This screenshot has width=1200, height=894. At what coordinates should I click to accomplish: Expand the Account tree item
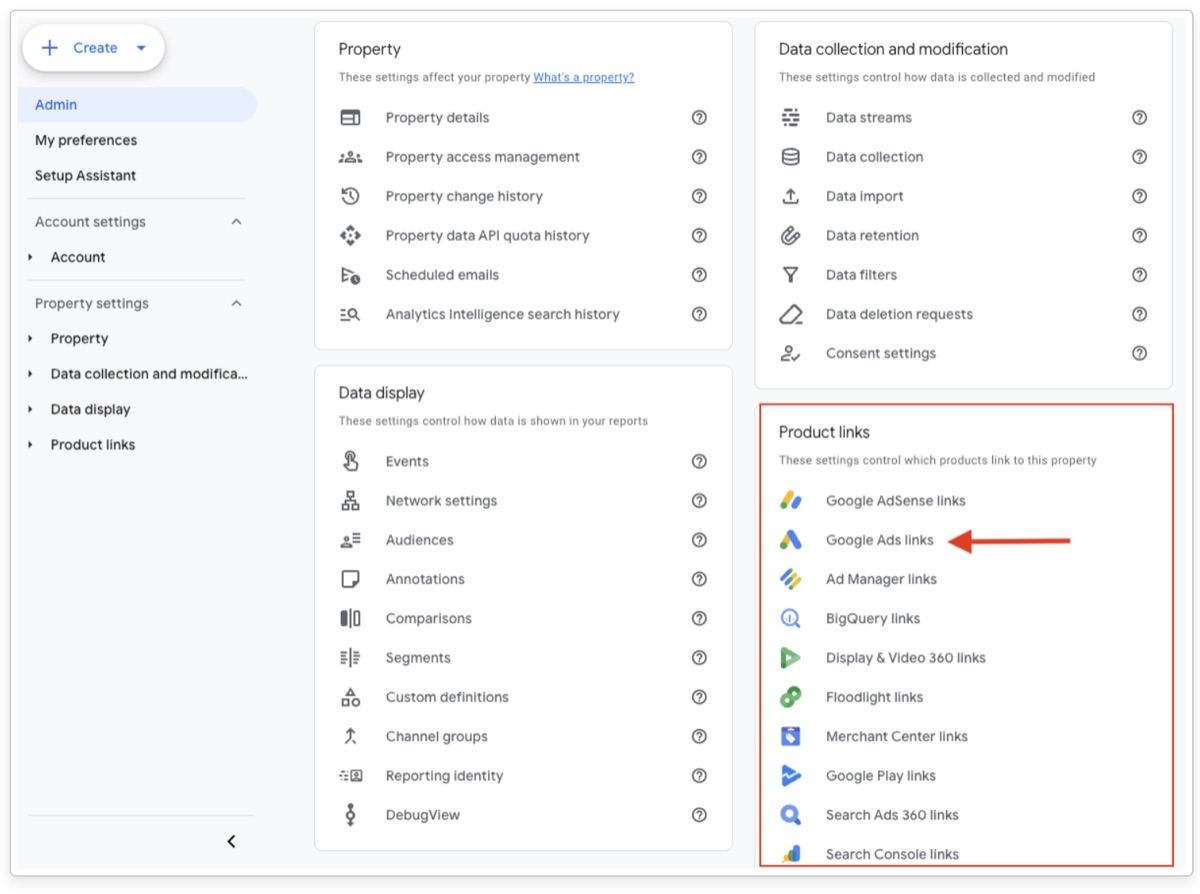[31, 258]
